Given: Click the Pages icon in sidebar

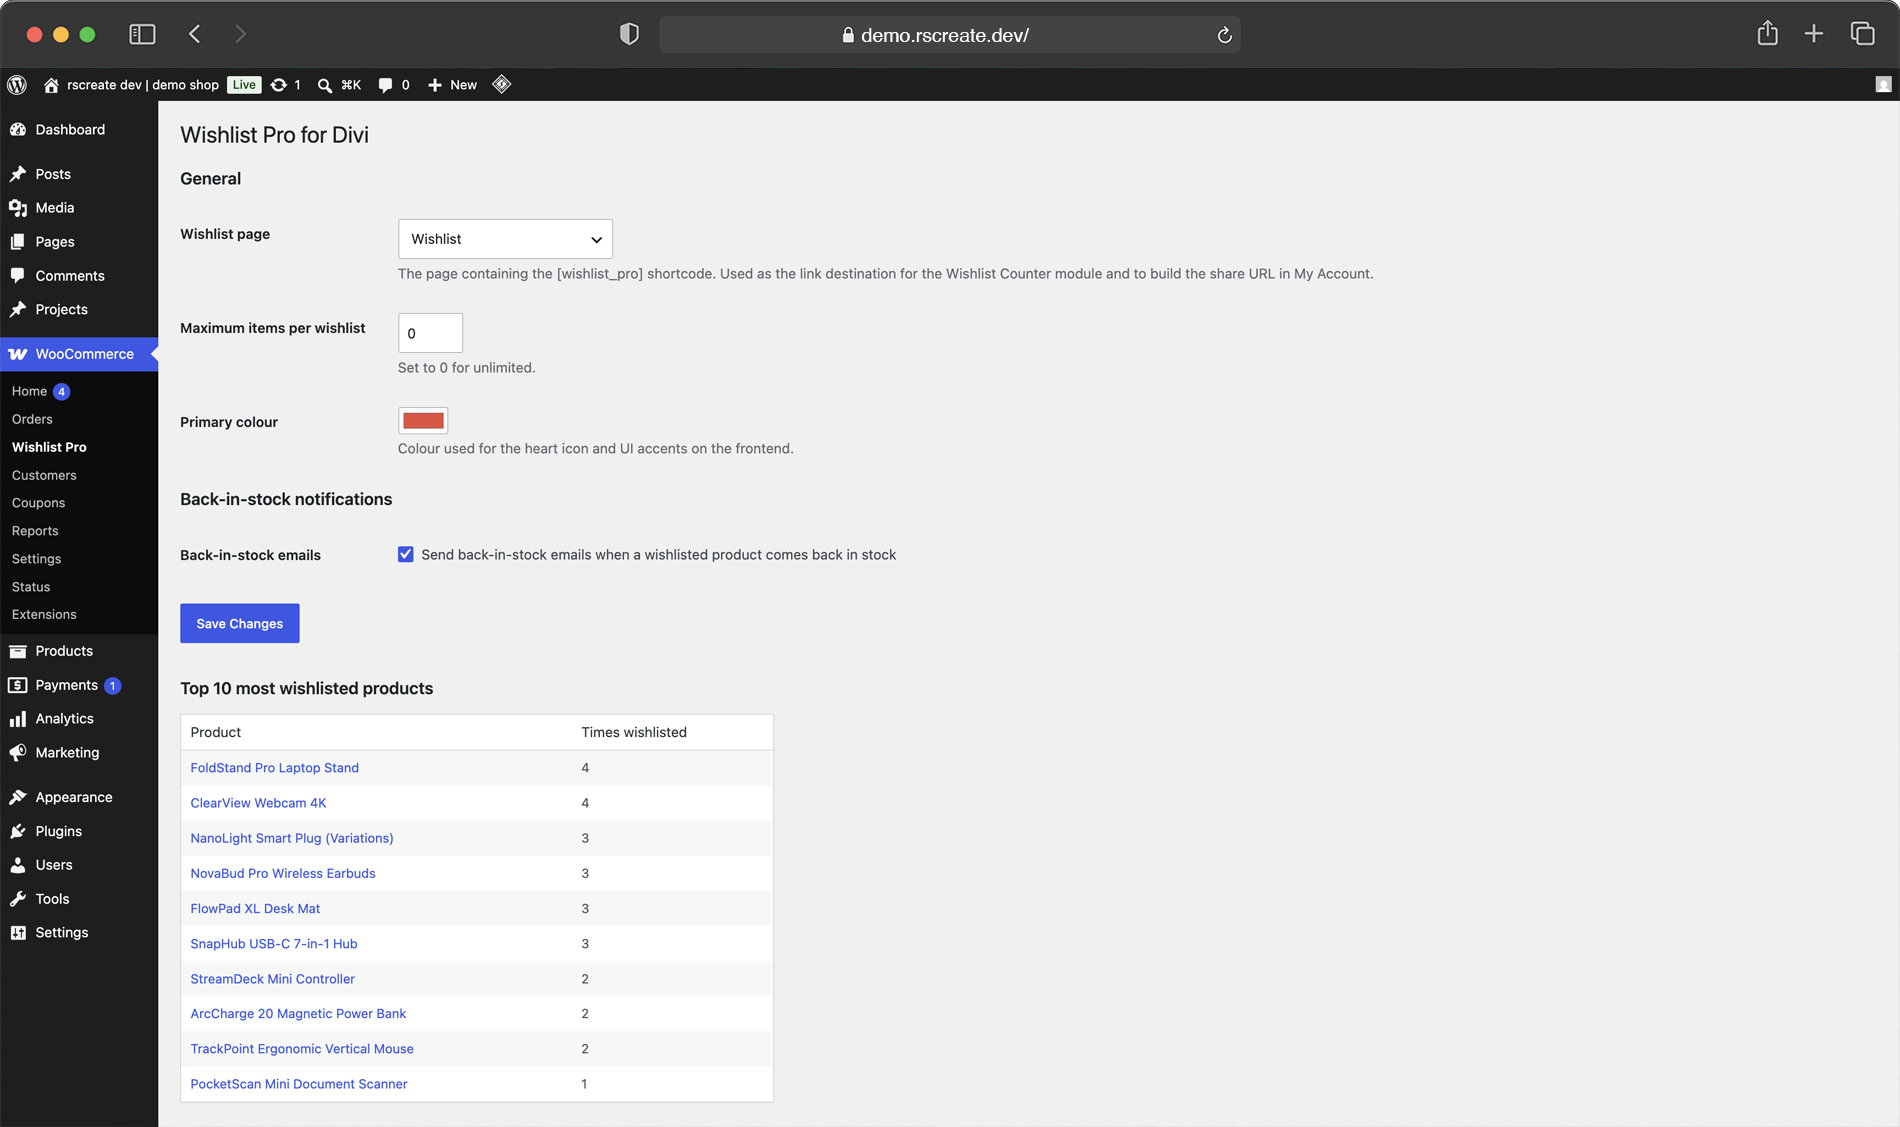Looking at the screenshot, I should point(18,242).
